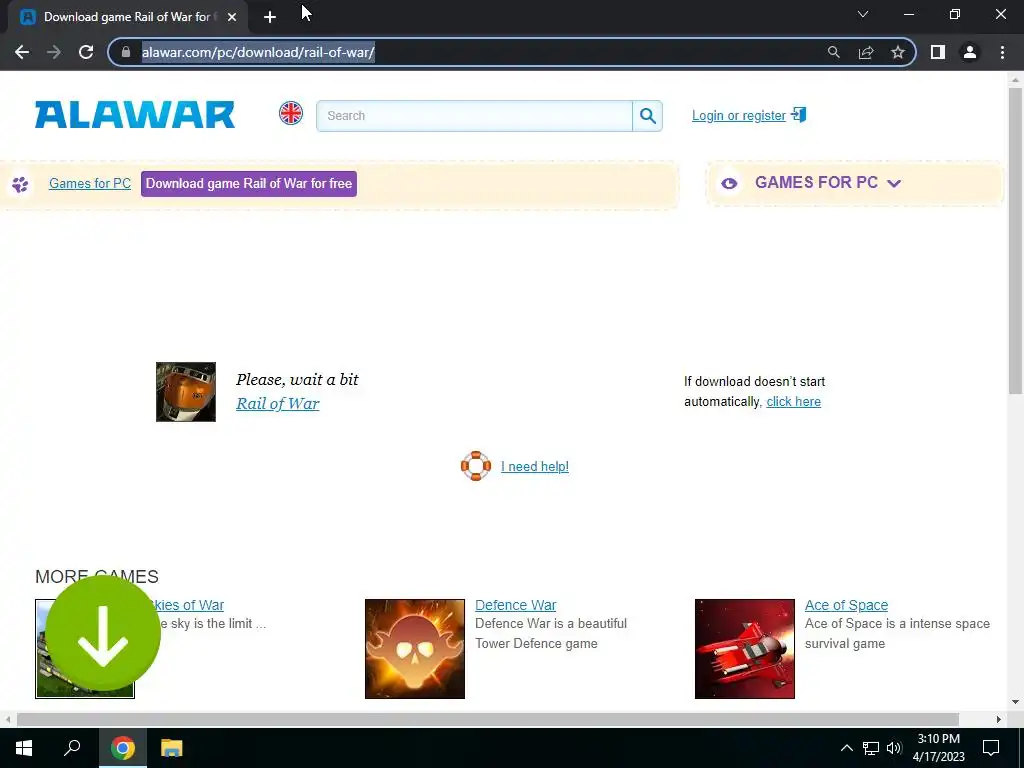The width and height of the screenshot is (1024, 768).
Task: Open a new browser tab
Action: click(270, 17)
